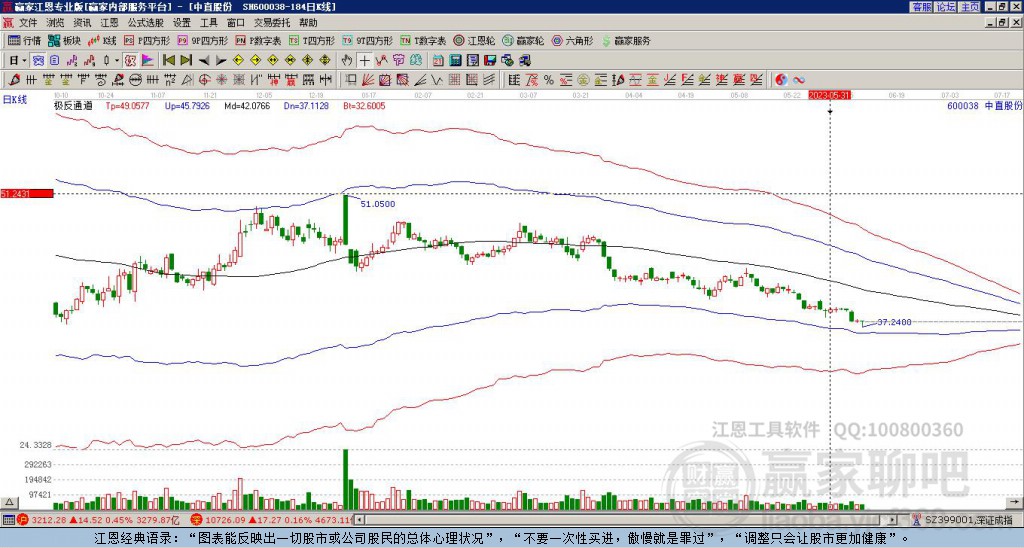The image size is (1024, 548).
Task: Click the 客服 button
Action: (x=921, y=7)
